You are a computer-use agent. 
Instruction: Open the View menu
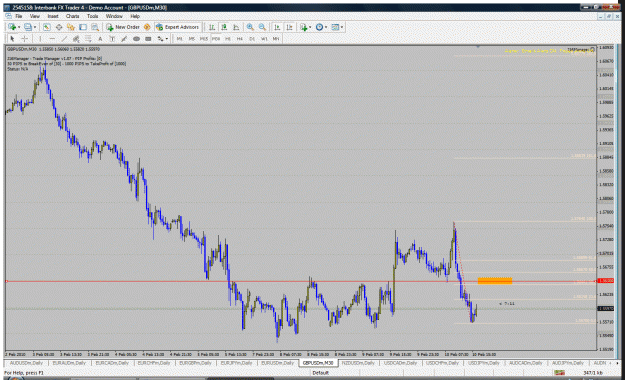(x=35, y=16)
